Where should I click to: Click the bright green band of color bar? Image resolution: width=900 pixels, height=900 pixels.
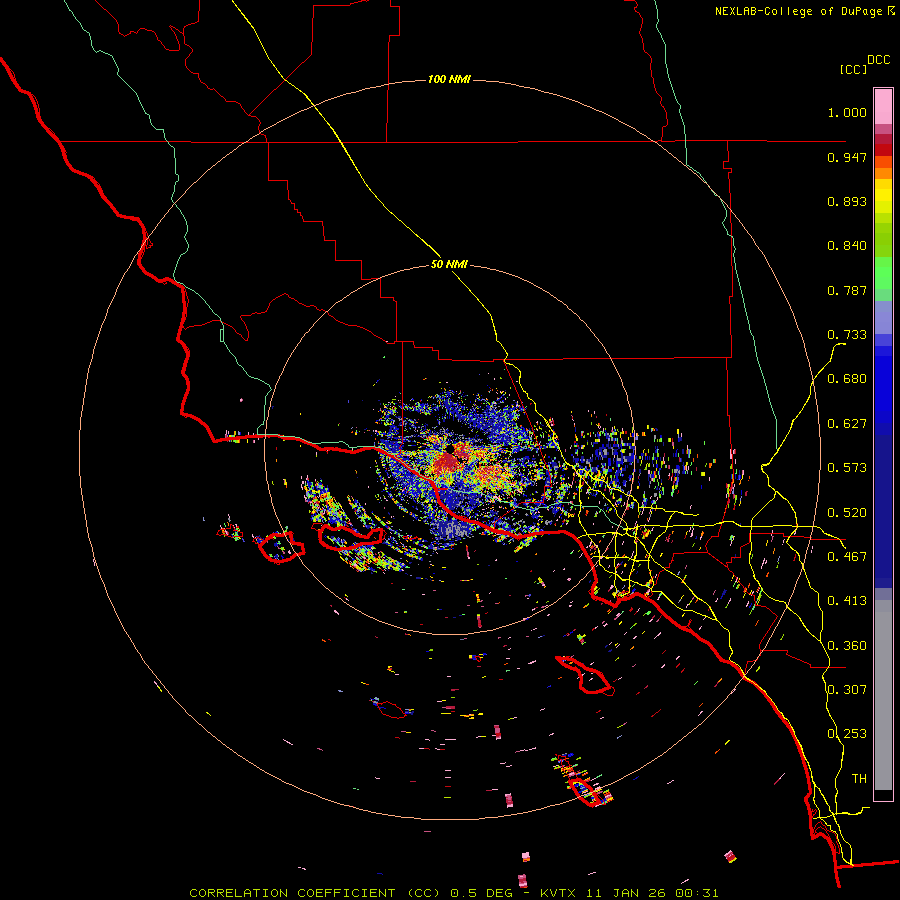(883, 273)
